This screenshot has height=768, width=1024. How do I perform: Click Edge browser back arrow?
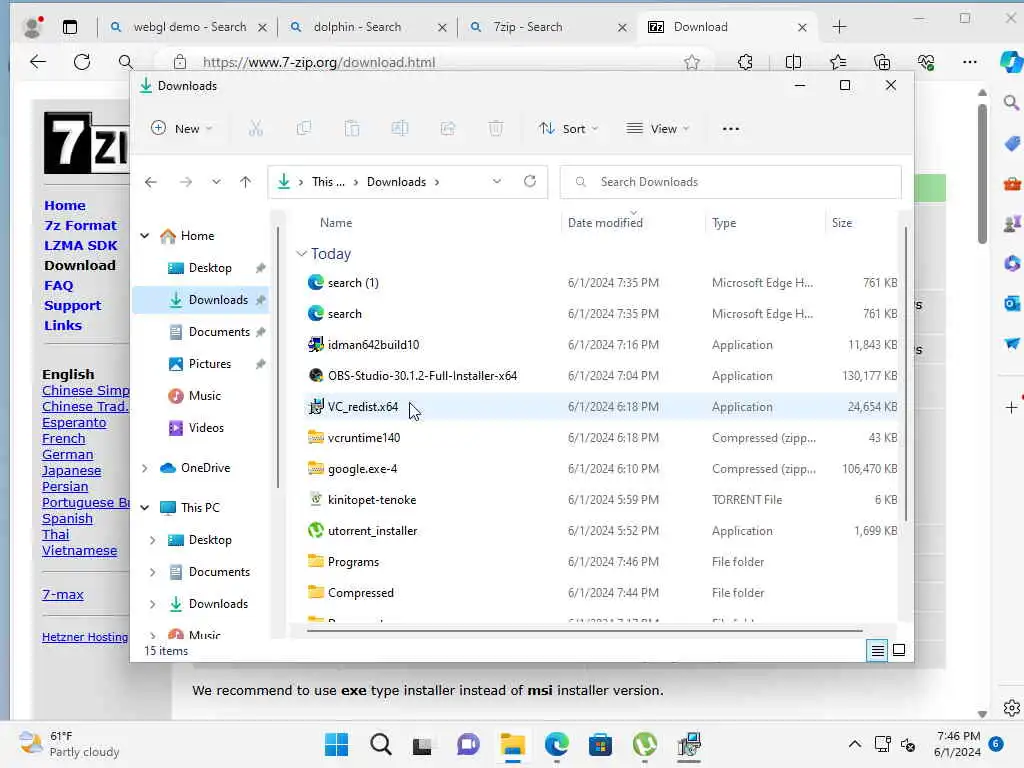pyautogui.click(x=38, y=62)
